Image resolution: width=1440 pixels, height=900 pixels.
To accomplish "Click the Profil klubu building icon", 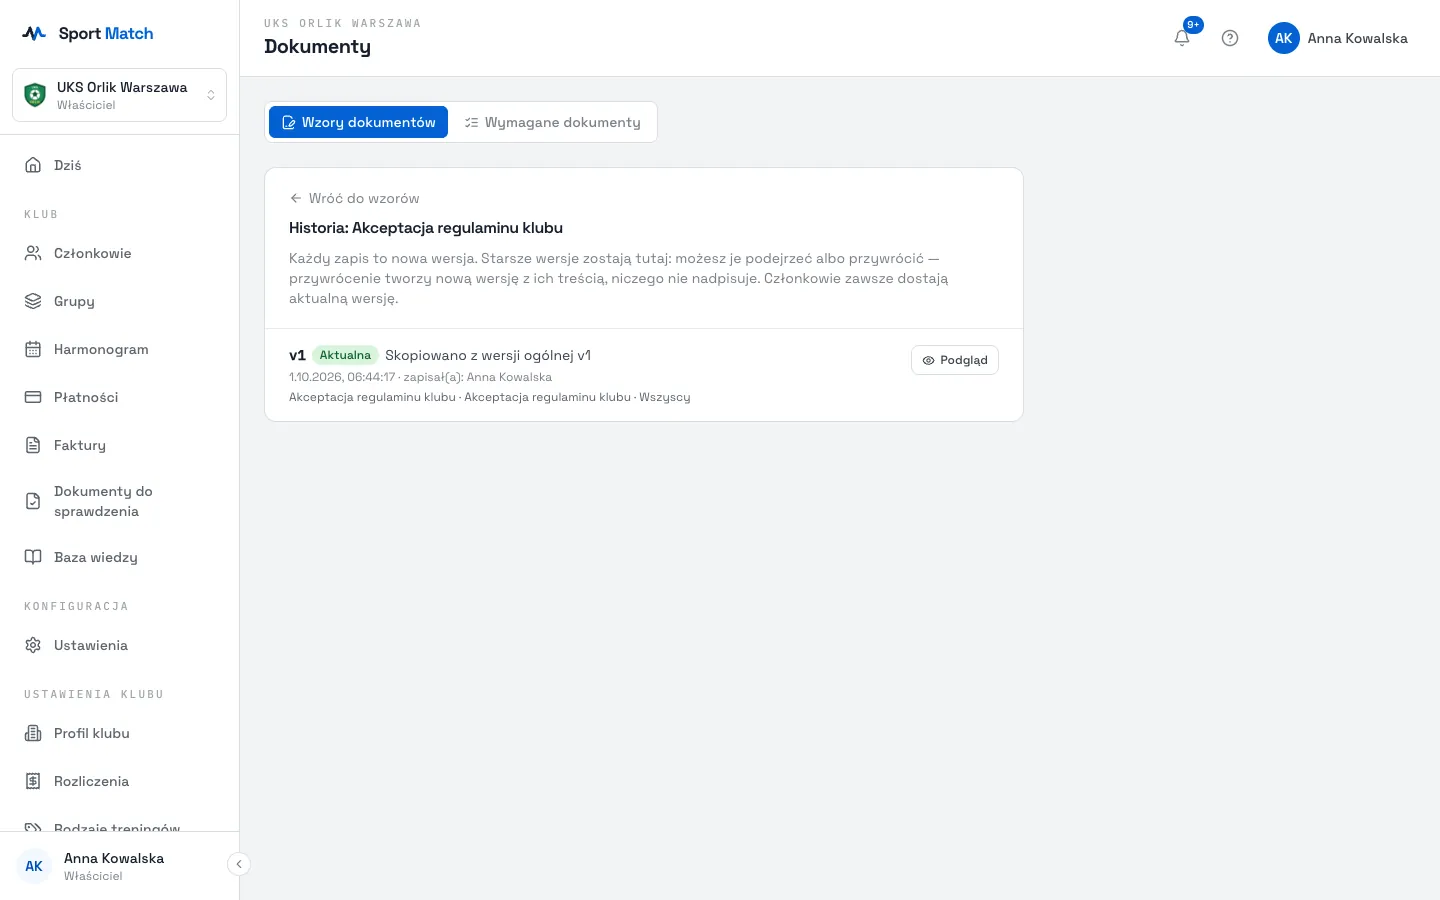I will coord(33,733).
